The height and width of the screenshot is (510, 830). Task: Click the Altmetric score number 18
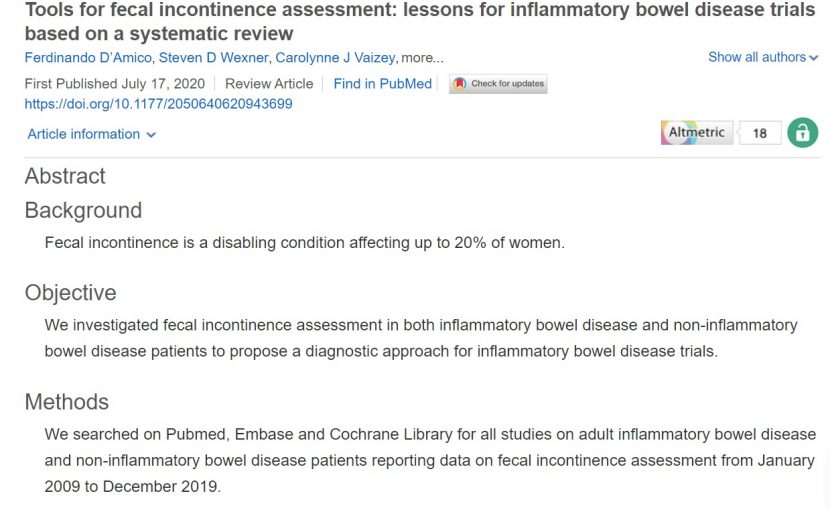[x=760, y=133]
